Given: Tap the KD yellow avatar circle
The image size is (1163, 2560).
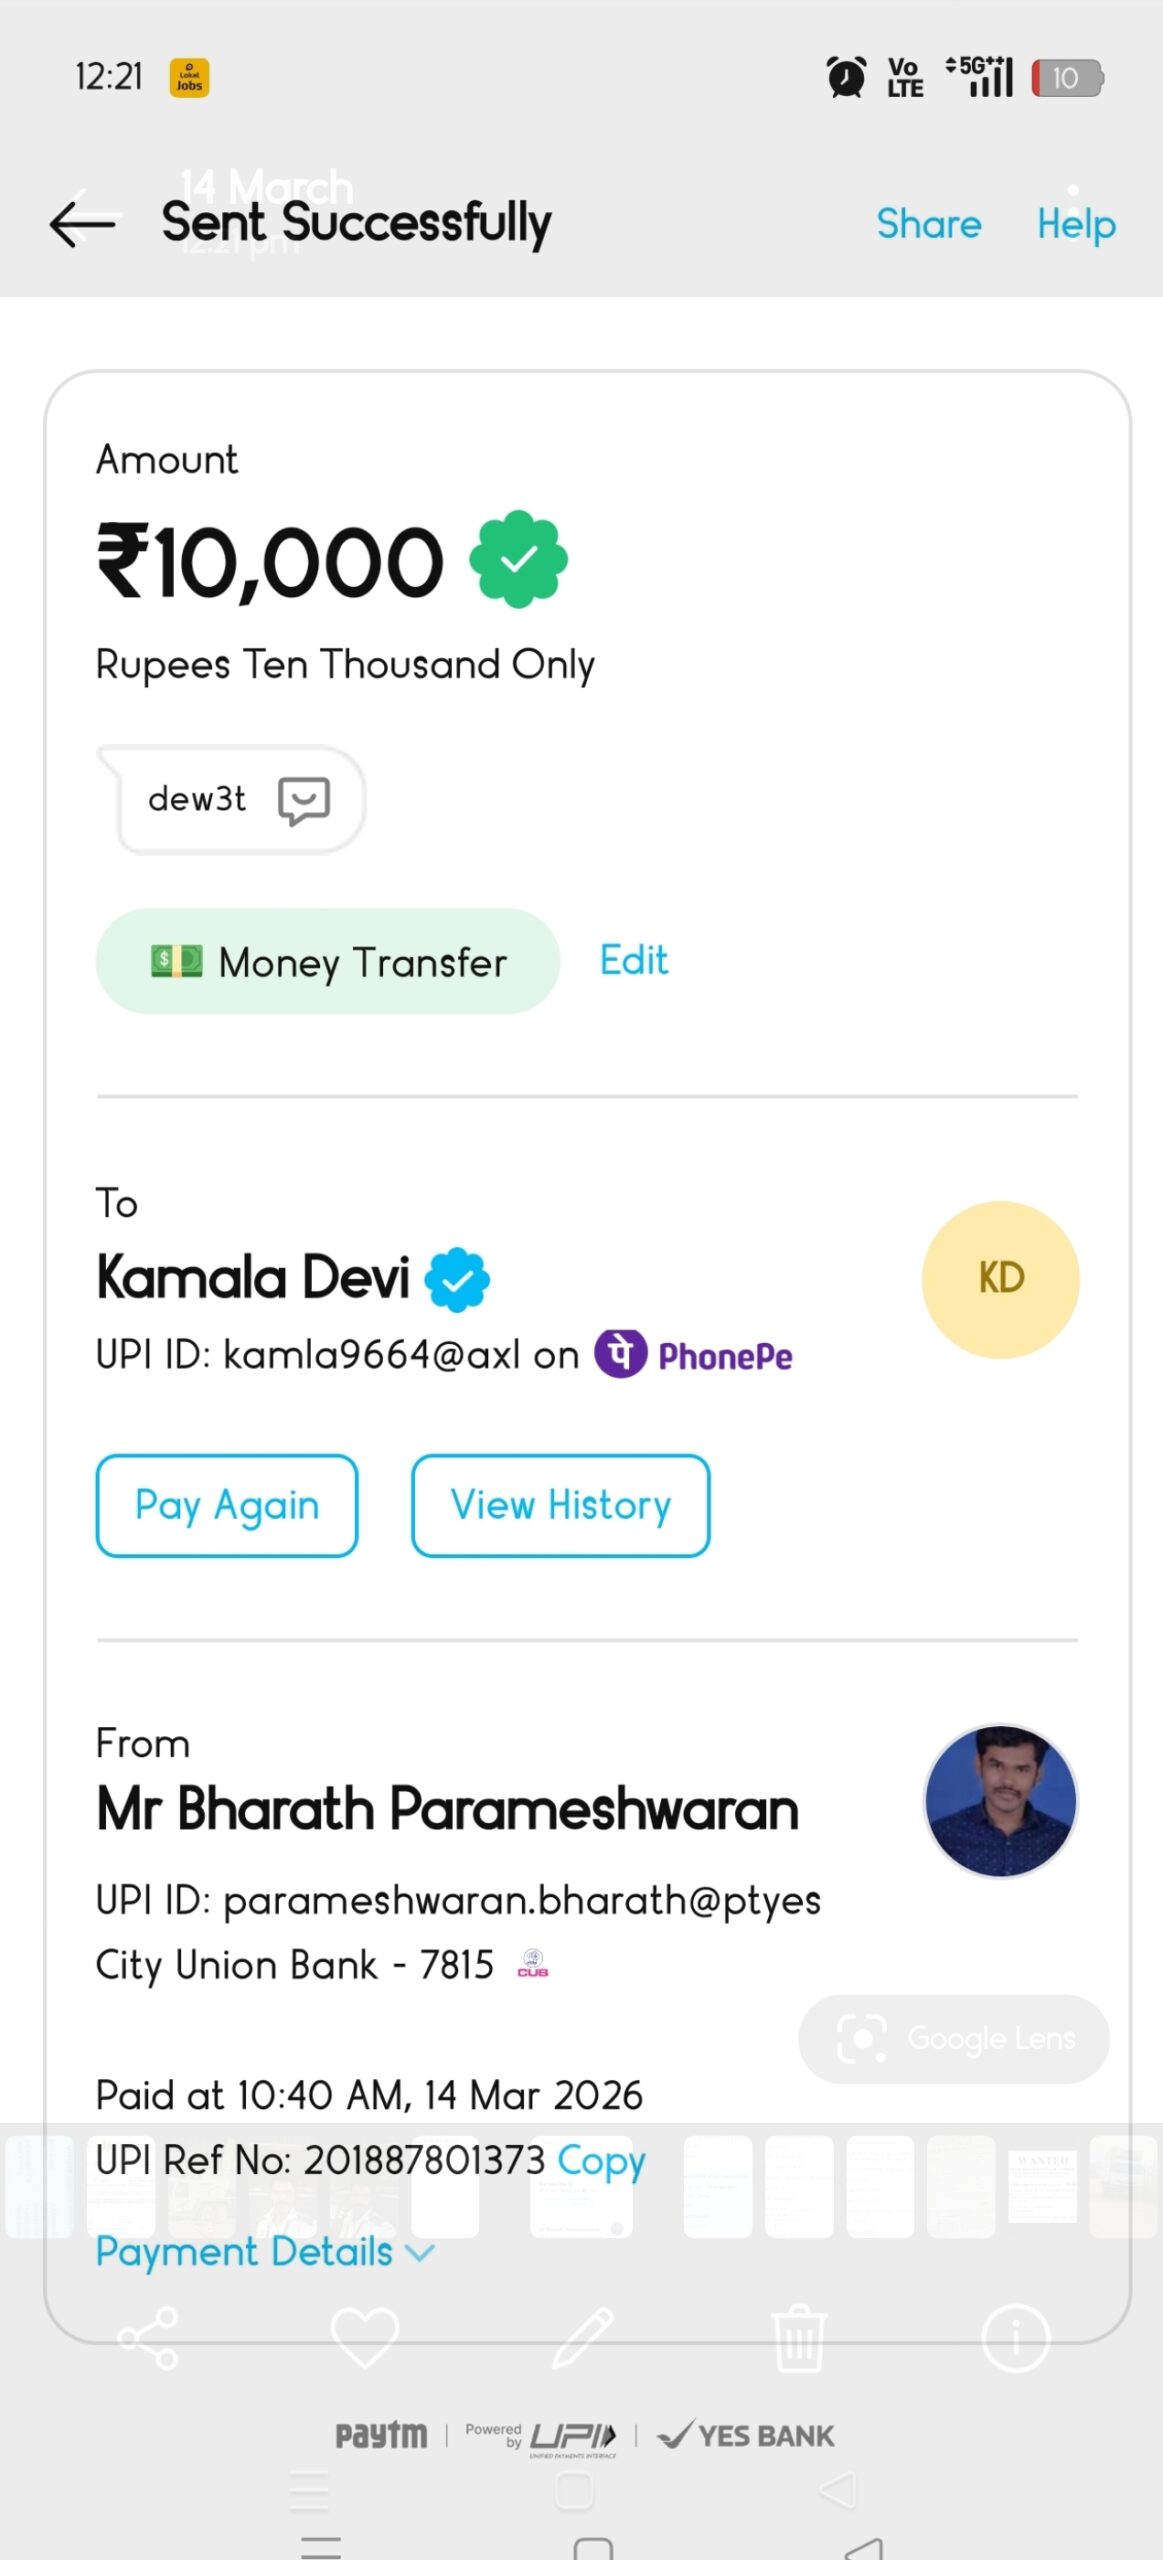Looking at the screenshot, I should 1000,1279.
